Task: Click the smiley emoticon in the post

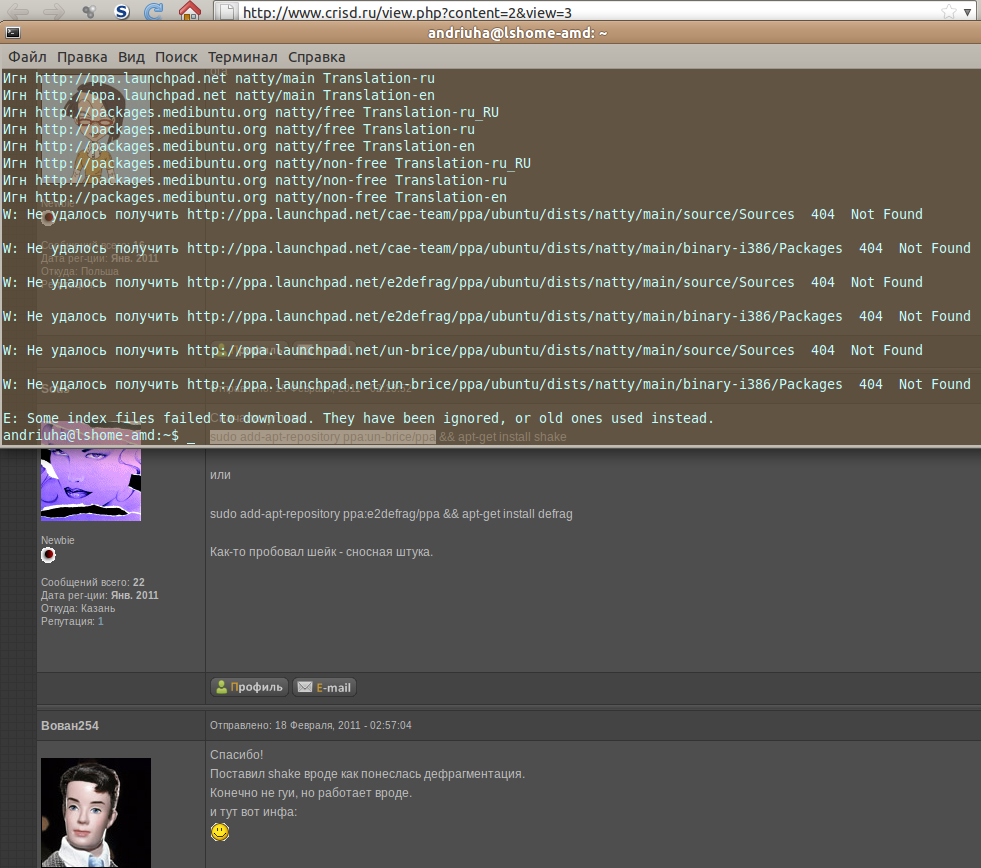Action: (x=220, y=832)
